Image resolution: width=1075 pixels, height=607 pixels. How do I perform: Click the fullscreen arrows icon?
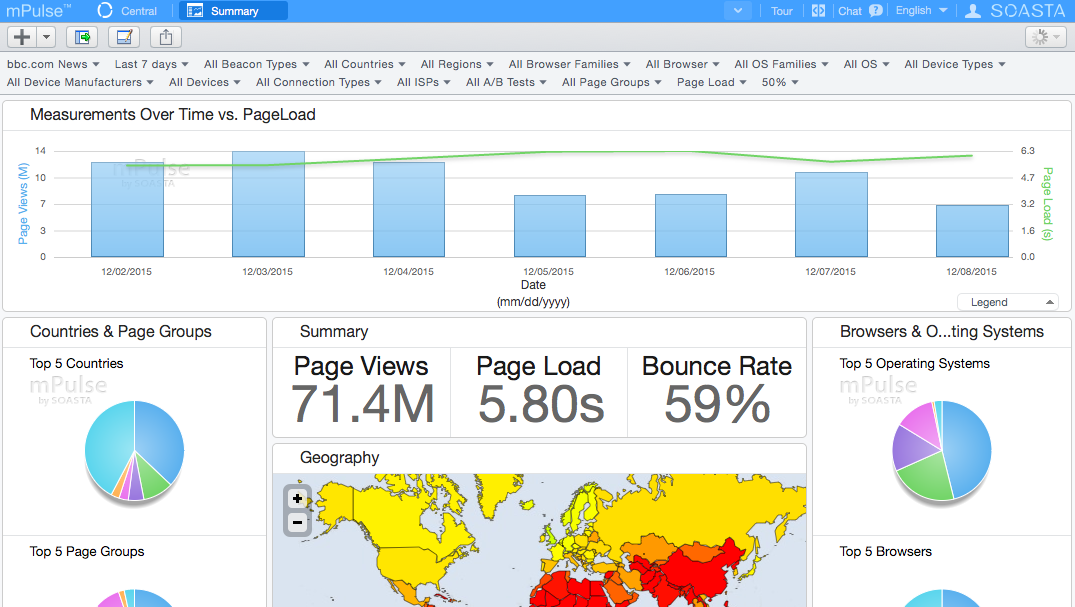818,10
